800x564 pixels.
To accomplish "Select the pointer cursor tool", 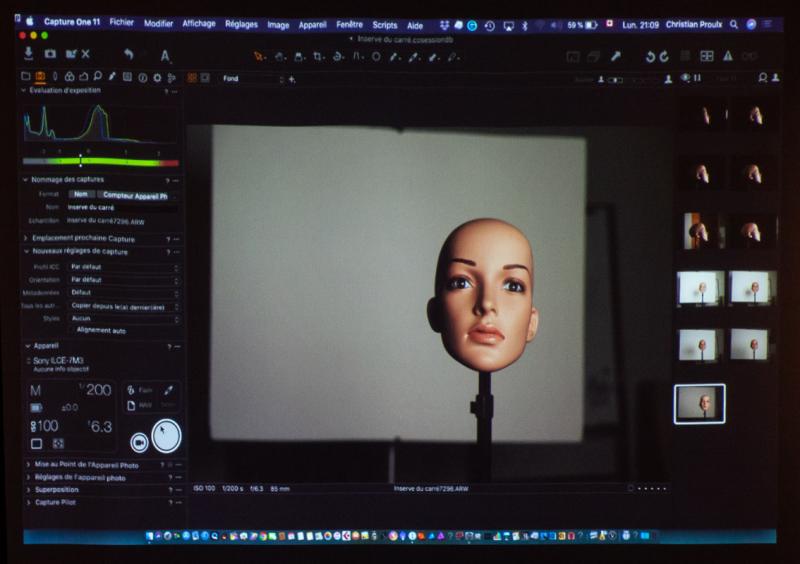I will [x=259, y=57].
